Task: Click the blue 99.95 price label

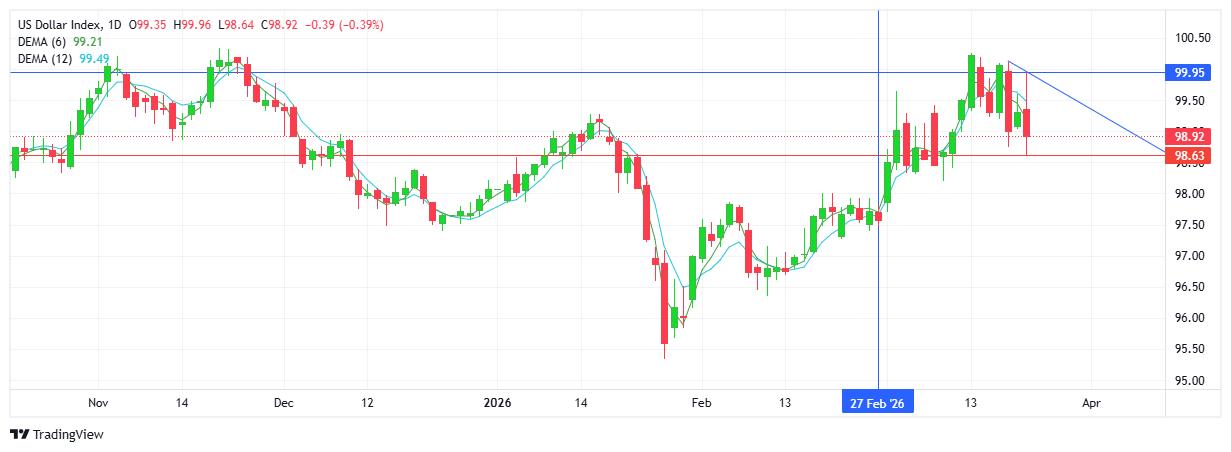Action: pos(1188,73)
